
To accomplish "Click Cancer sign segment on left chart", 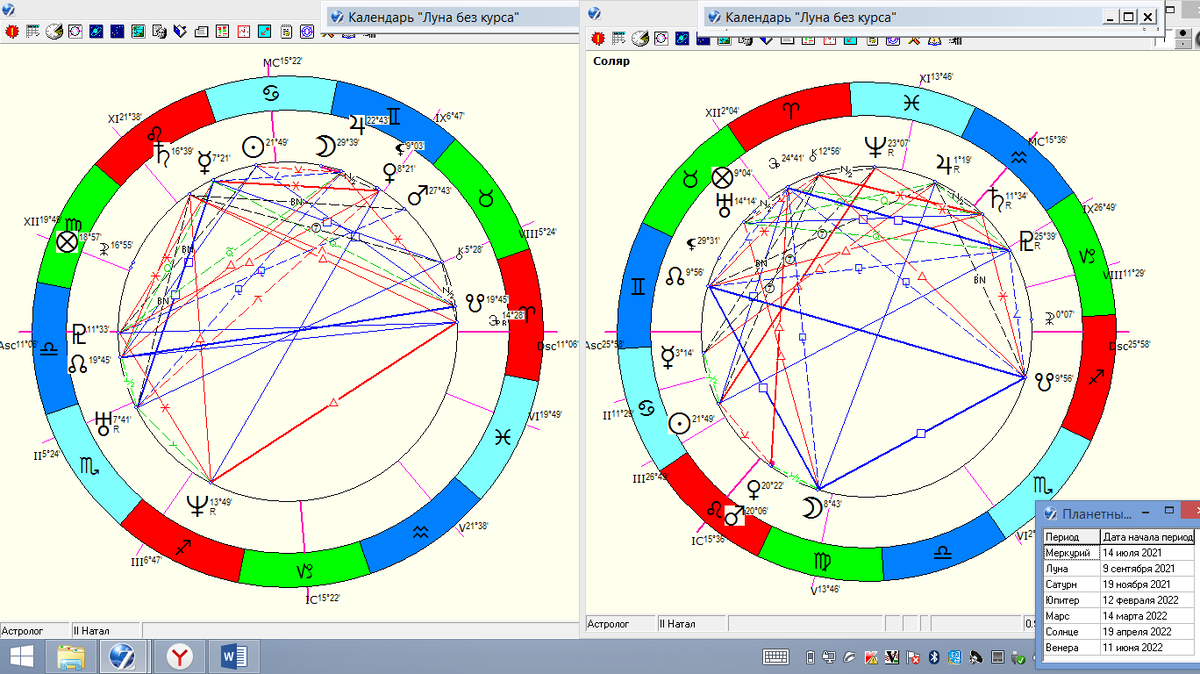I will click(x=271, y=95).
